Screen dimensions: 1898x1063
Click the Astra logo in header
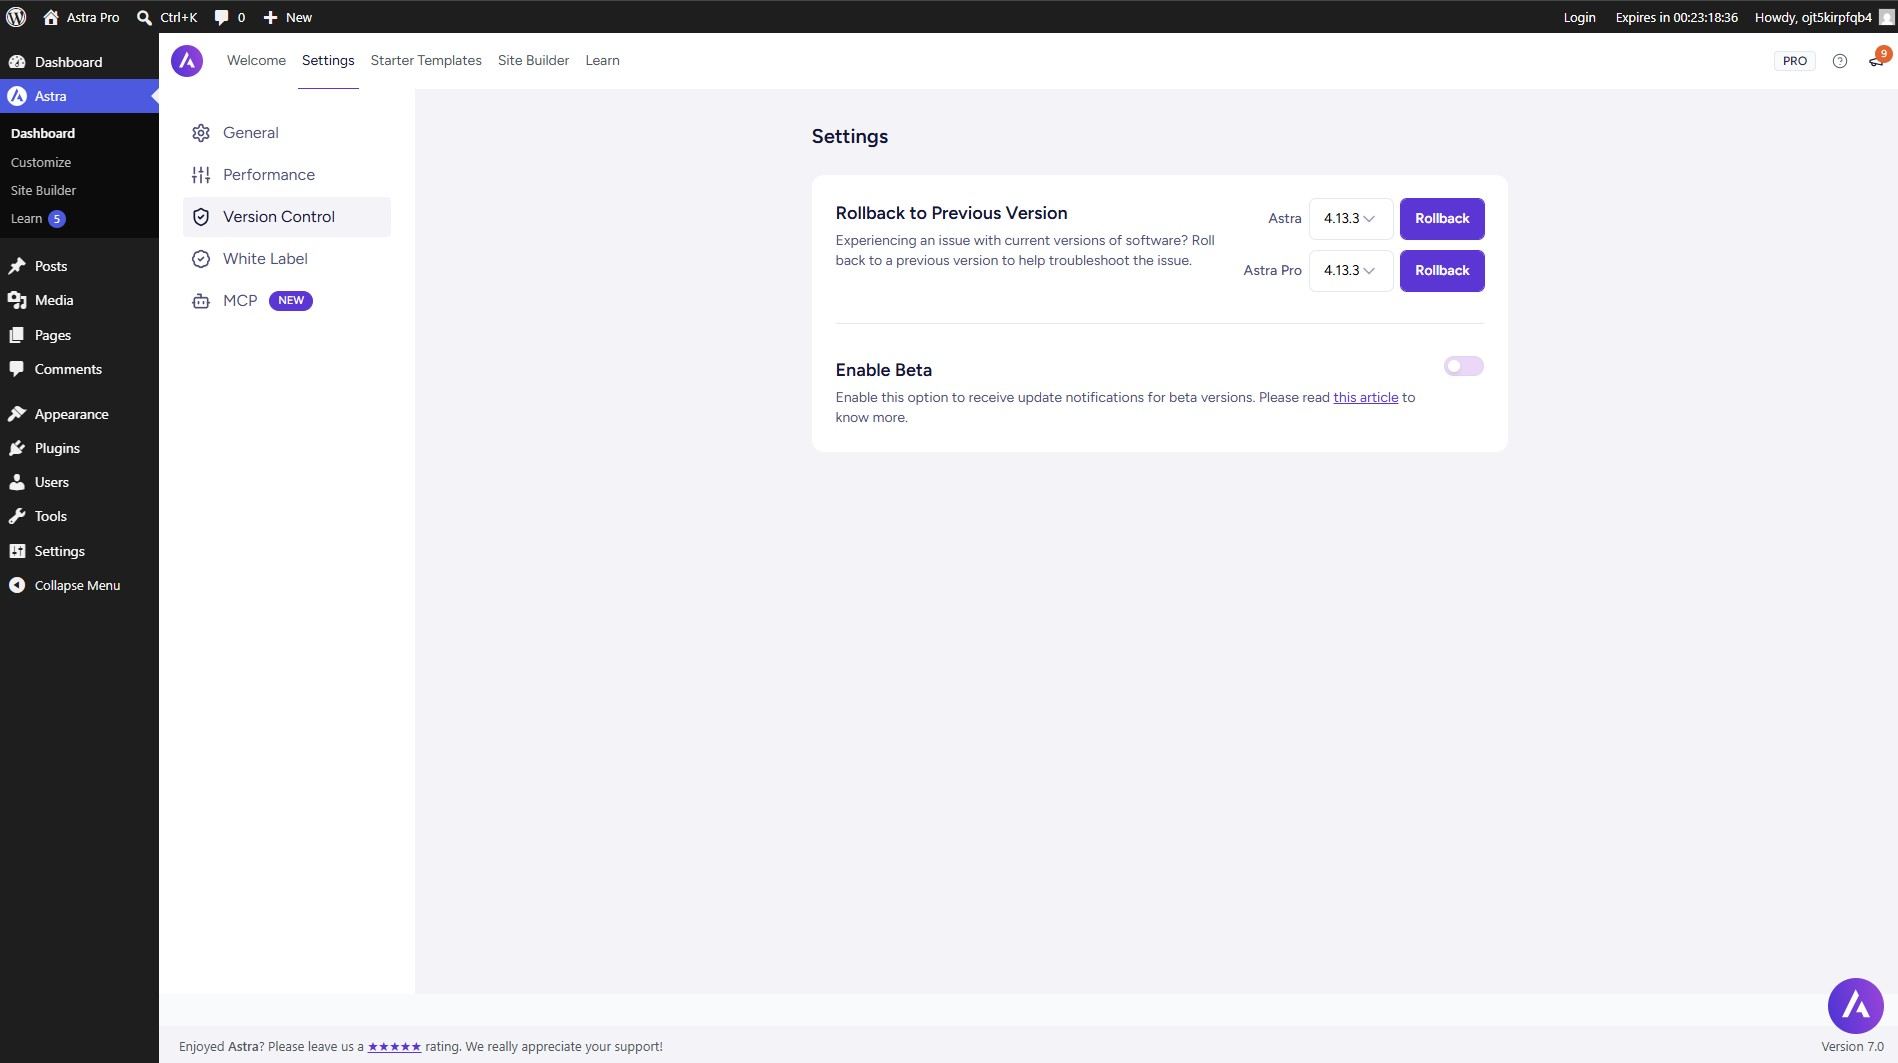(187, 61)
